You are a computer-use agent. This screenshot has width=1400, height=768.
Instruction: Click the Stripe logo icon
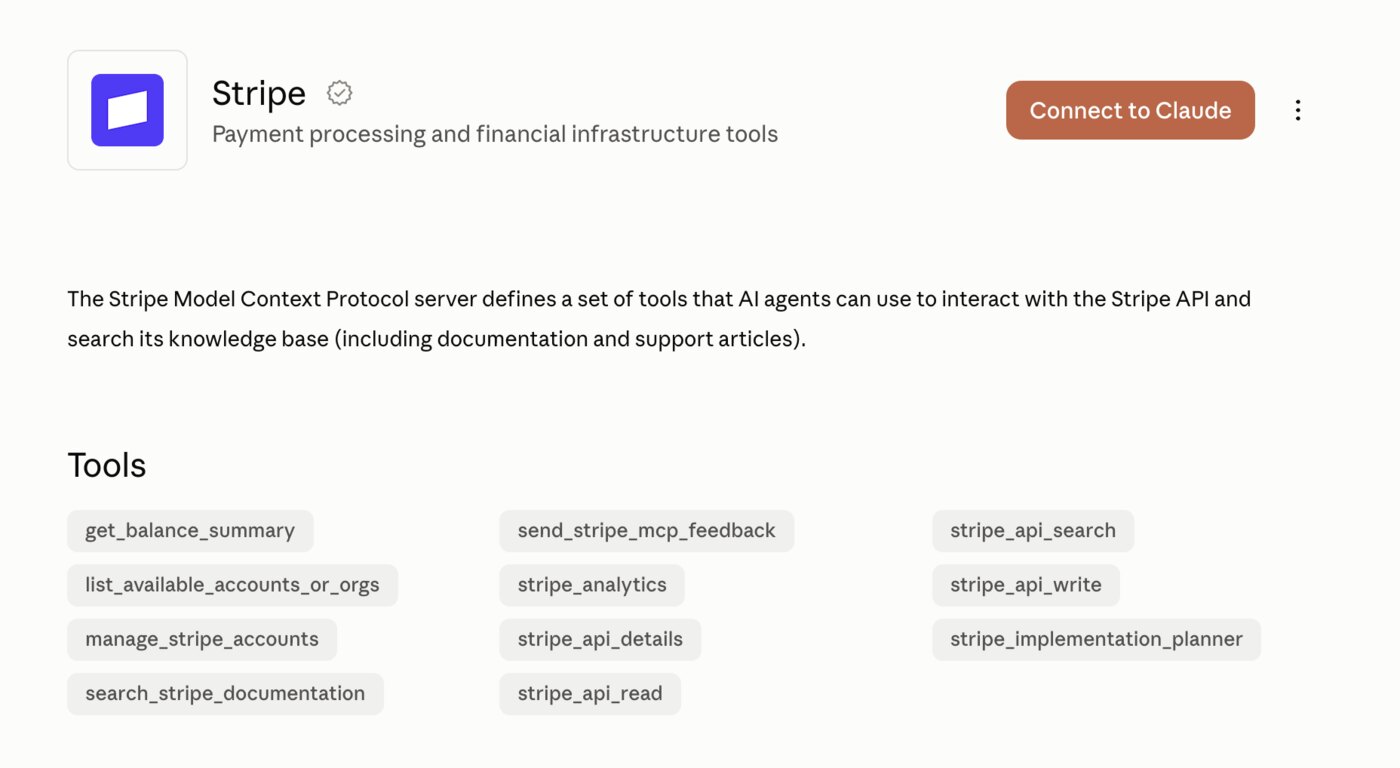click(127, 110)
